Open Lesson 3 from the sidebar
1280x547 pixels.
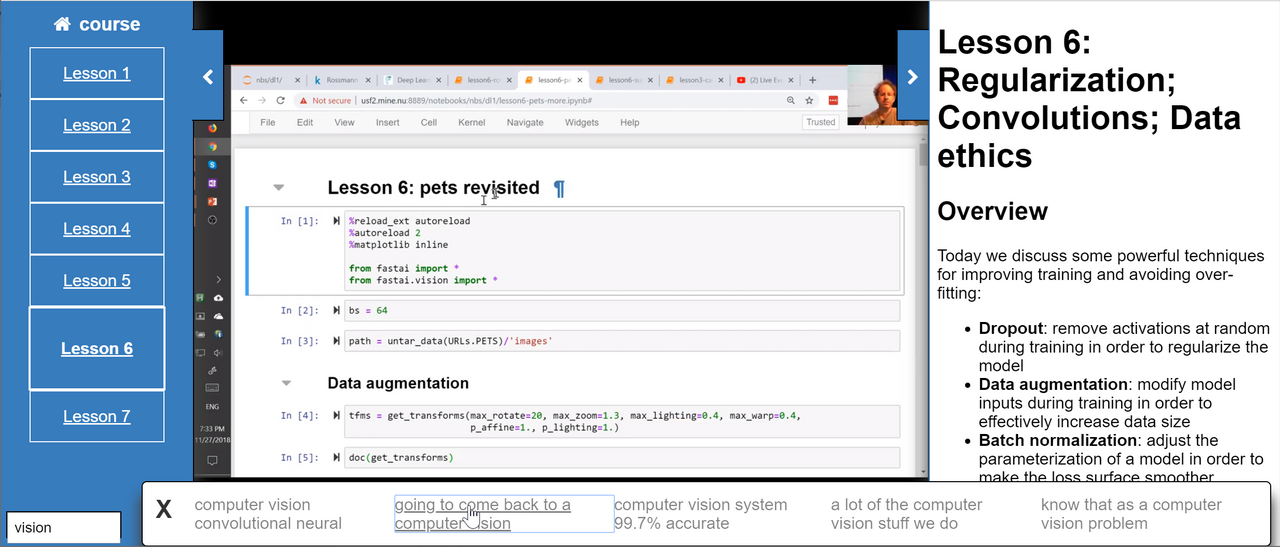(x=97, y=177)
